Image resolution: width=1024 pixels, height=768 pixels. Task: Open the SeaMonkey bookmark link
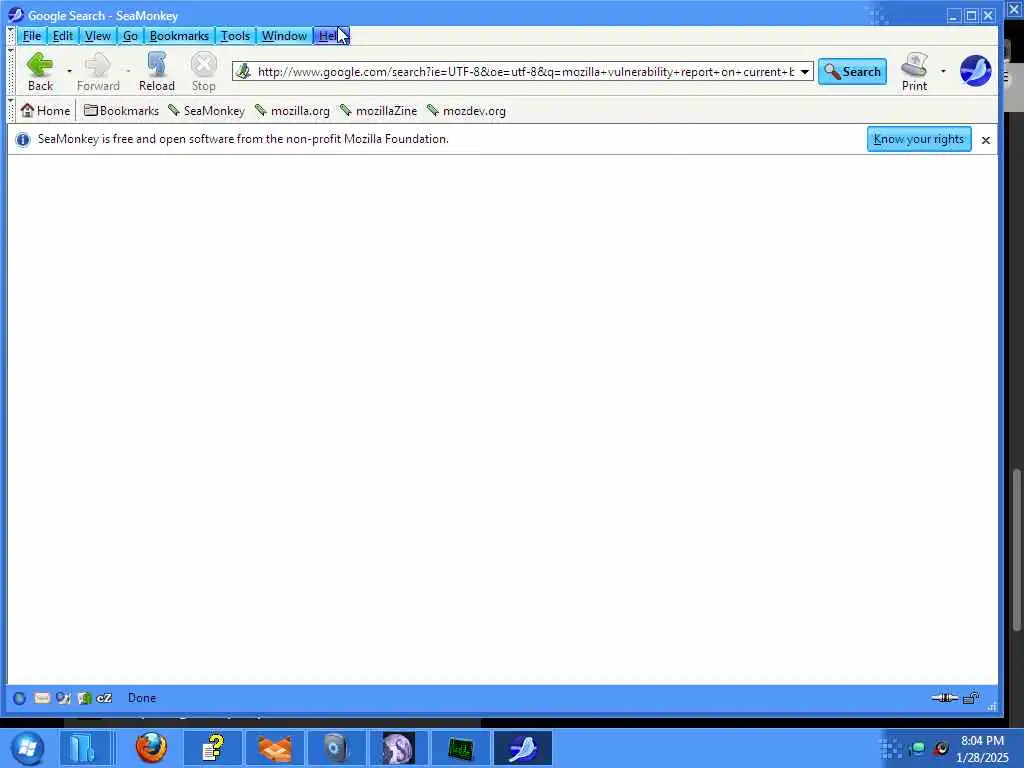pyautogui.click(x=206, y=111)
